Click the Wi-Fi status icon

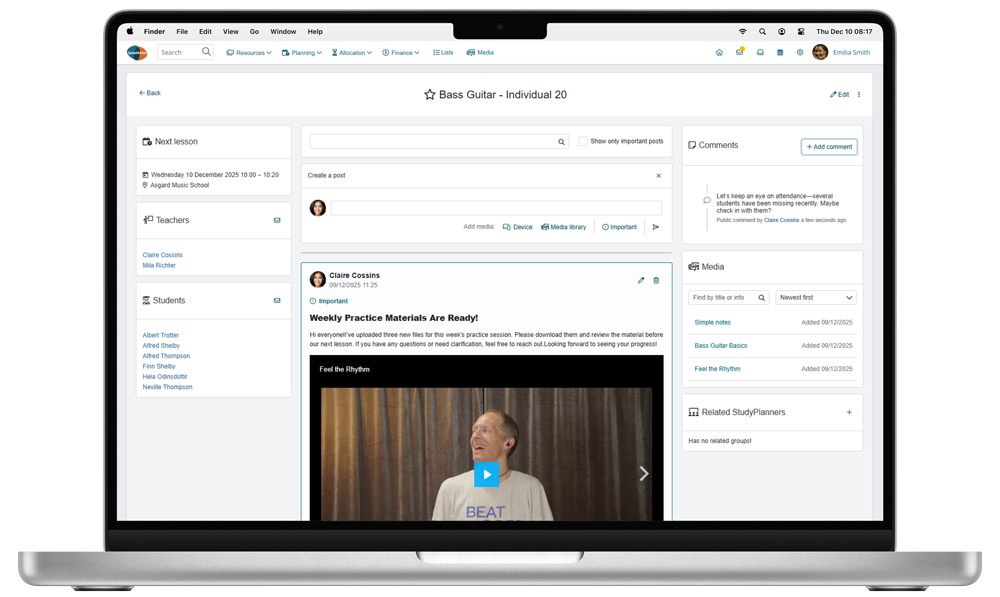click(x=742, y=31)
